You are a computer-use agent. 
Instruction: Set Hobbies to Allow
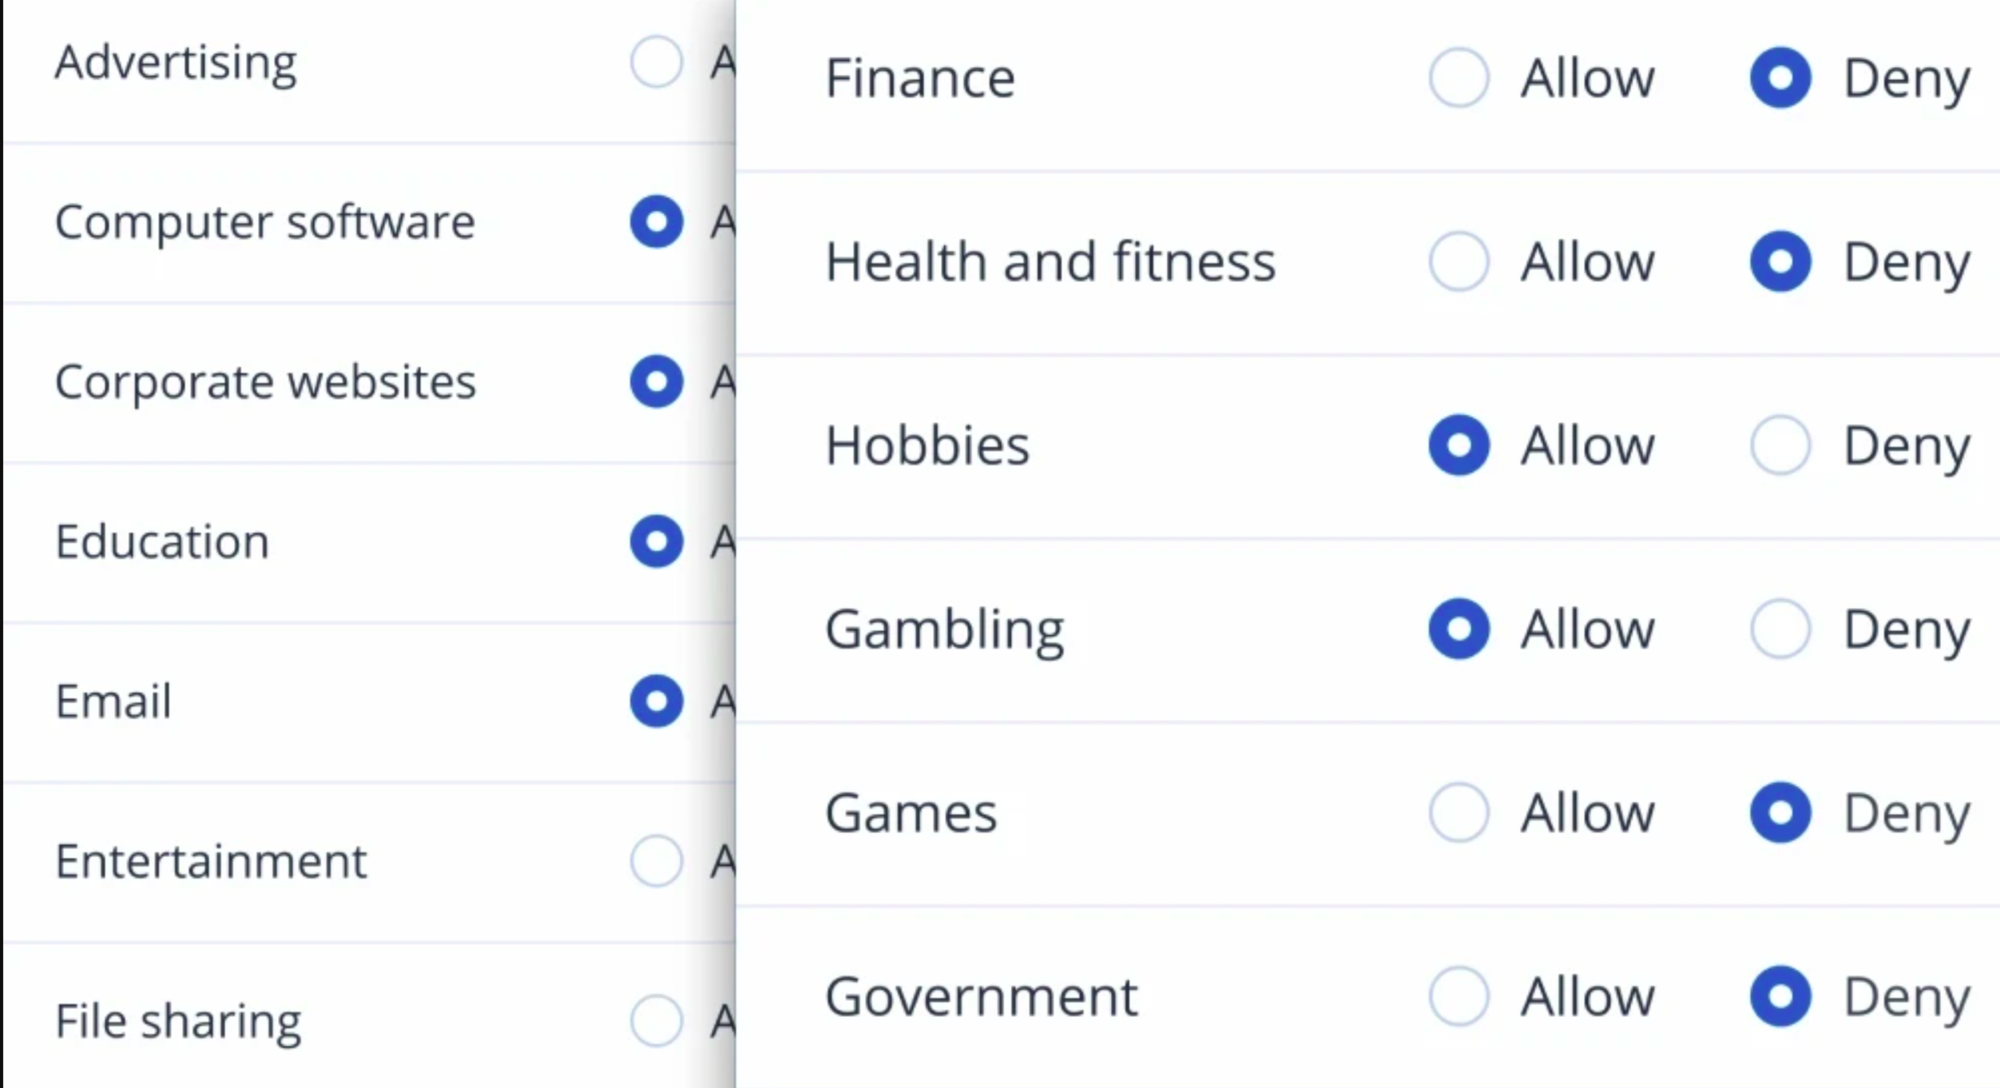[1459, 445]
